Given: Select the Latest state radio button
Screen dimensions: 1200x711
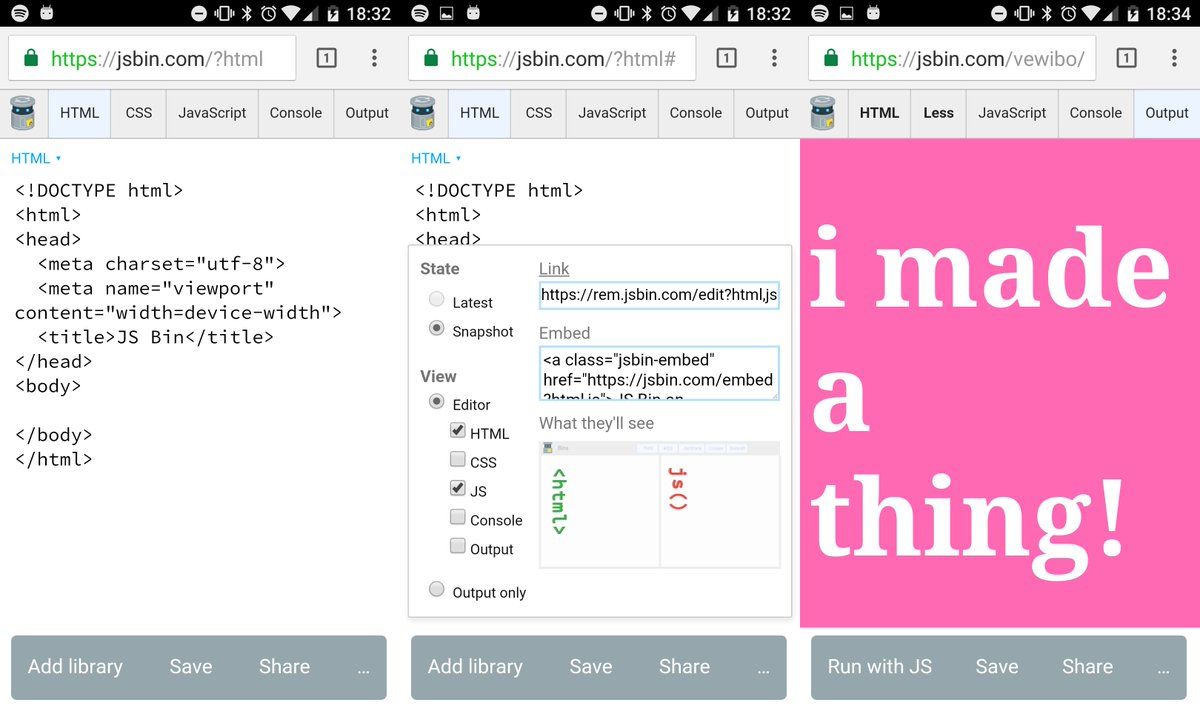Looking at the screenshot, I should (437, 299).
